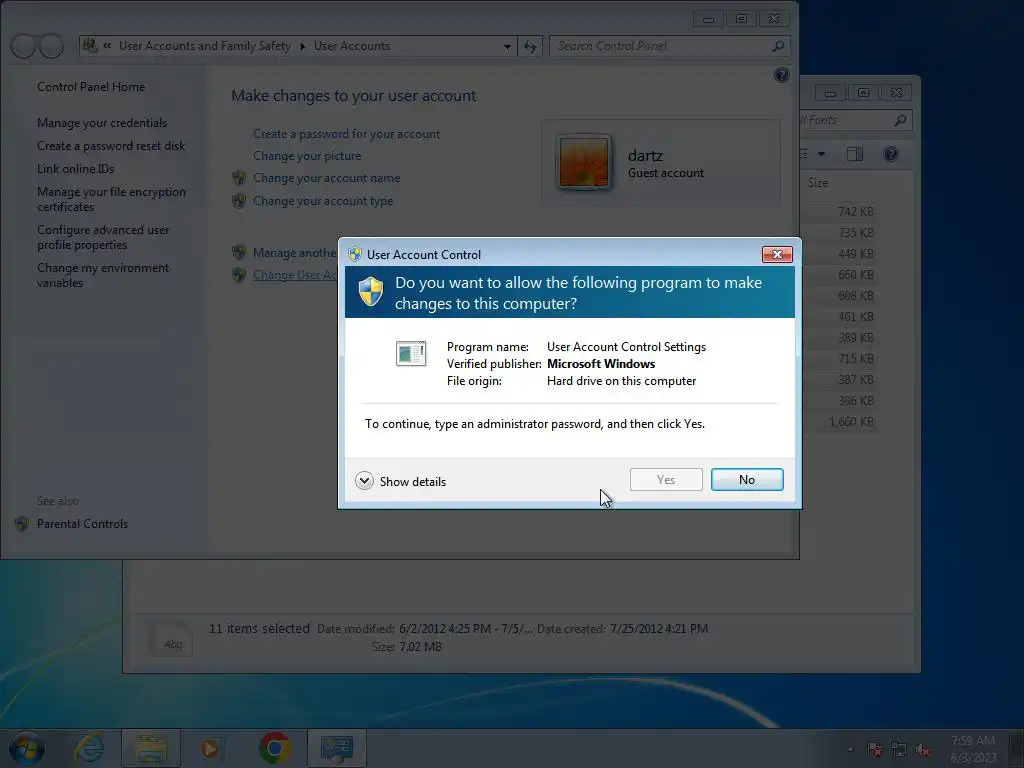
Task: Open the view options dropdown in Fonts window
Action: [x=822, y=154]
